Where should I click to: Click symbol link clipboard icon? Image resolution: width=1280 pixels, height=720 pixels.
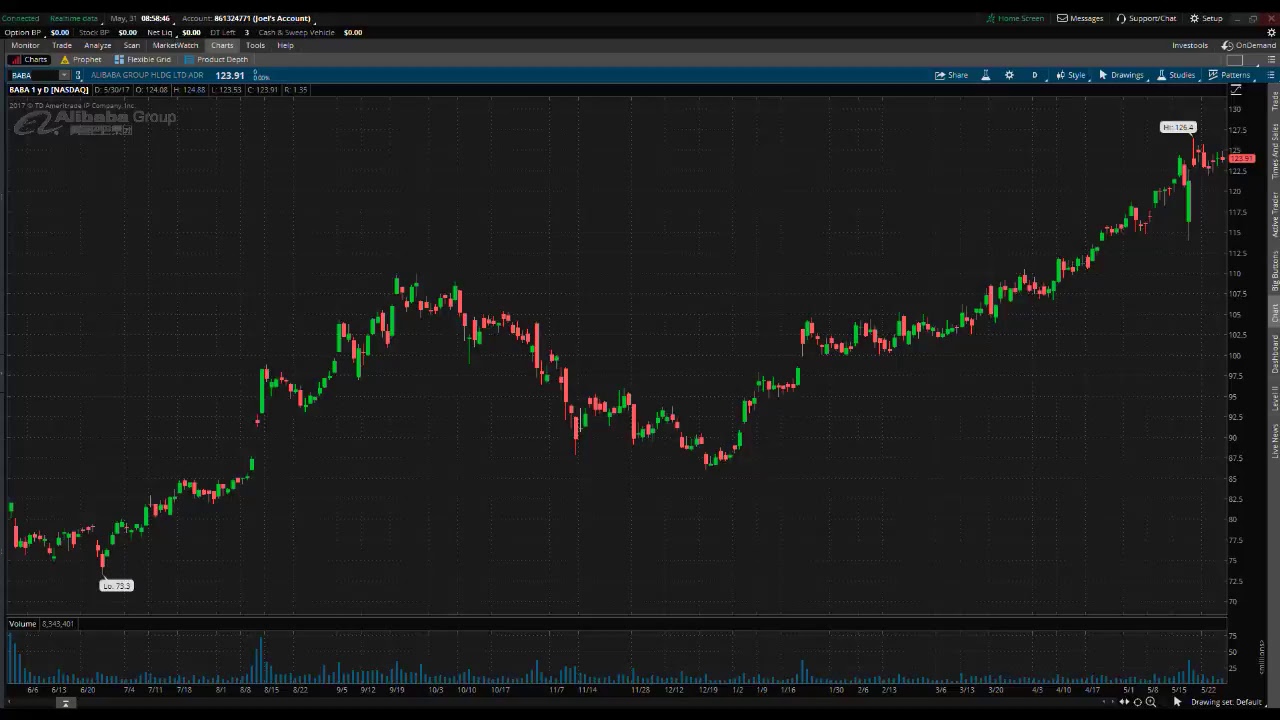coord(78,75)
